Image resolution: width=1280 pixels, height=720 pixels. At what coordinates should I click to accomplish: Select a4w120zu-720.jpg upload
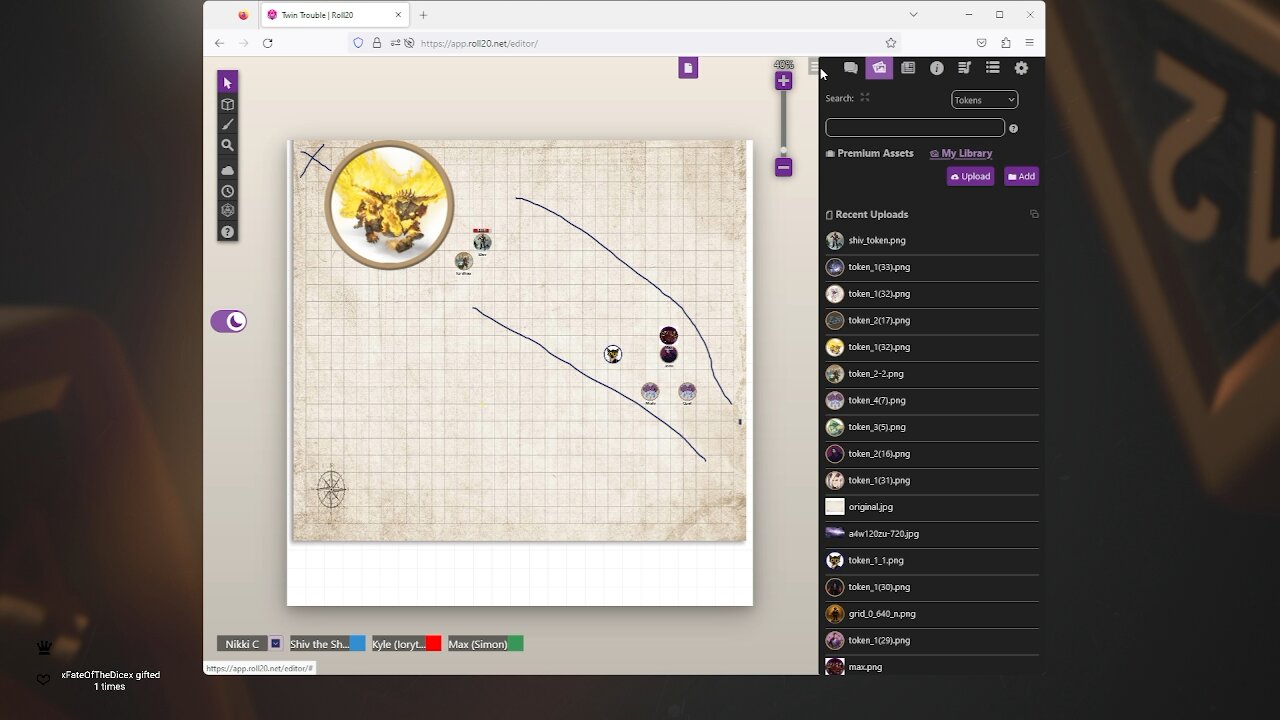tap(932, 533)
